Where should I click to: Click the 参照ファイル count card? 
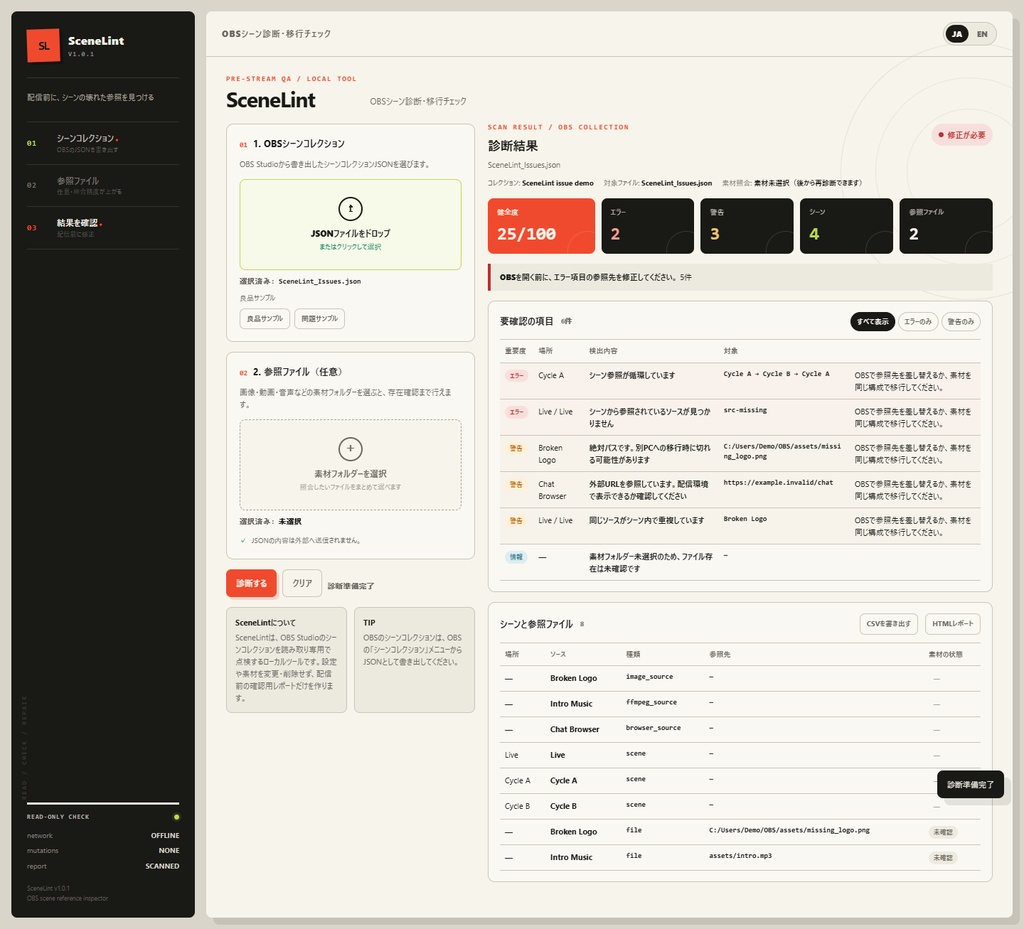click(946, 226)
